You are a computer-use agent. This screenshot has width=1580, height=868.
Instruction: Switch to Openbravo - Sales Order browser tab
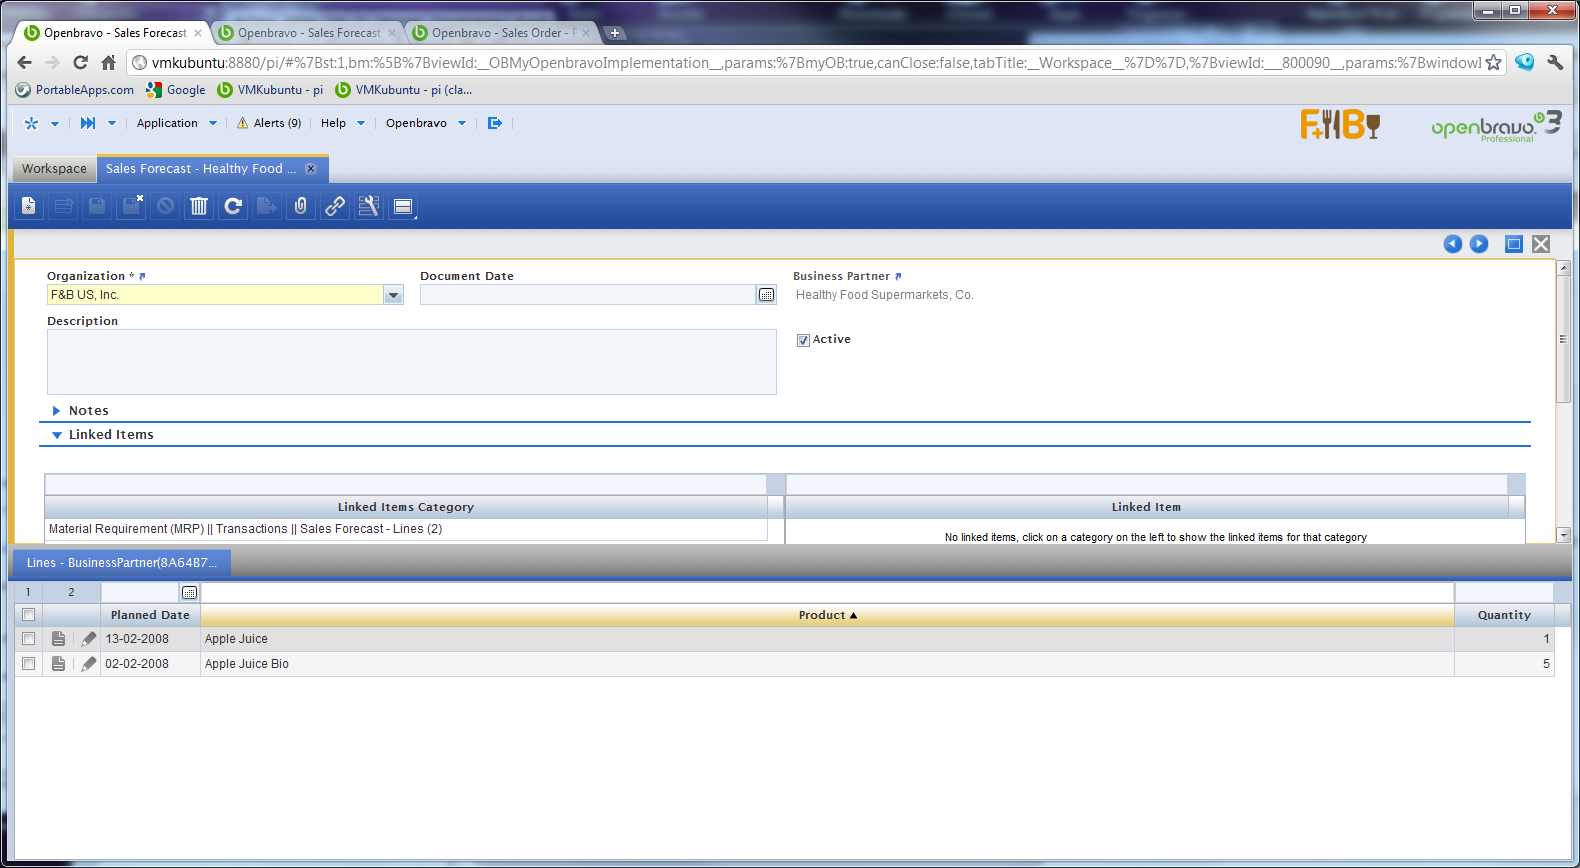click(502, 33)
